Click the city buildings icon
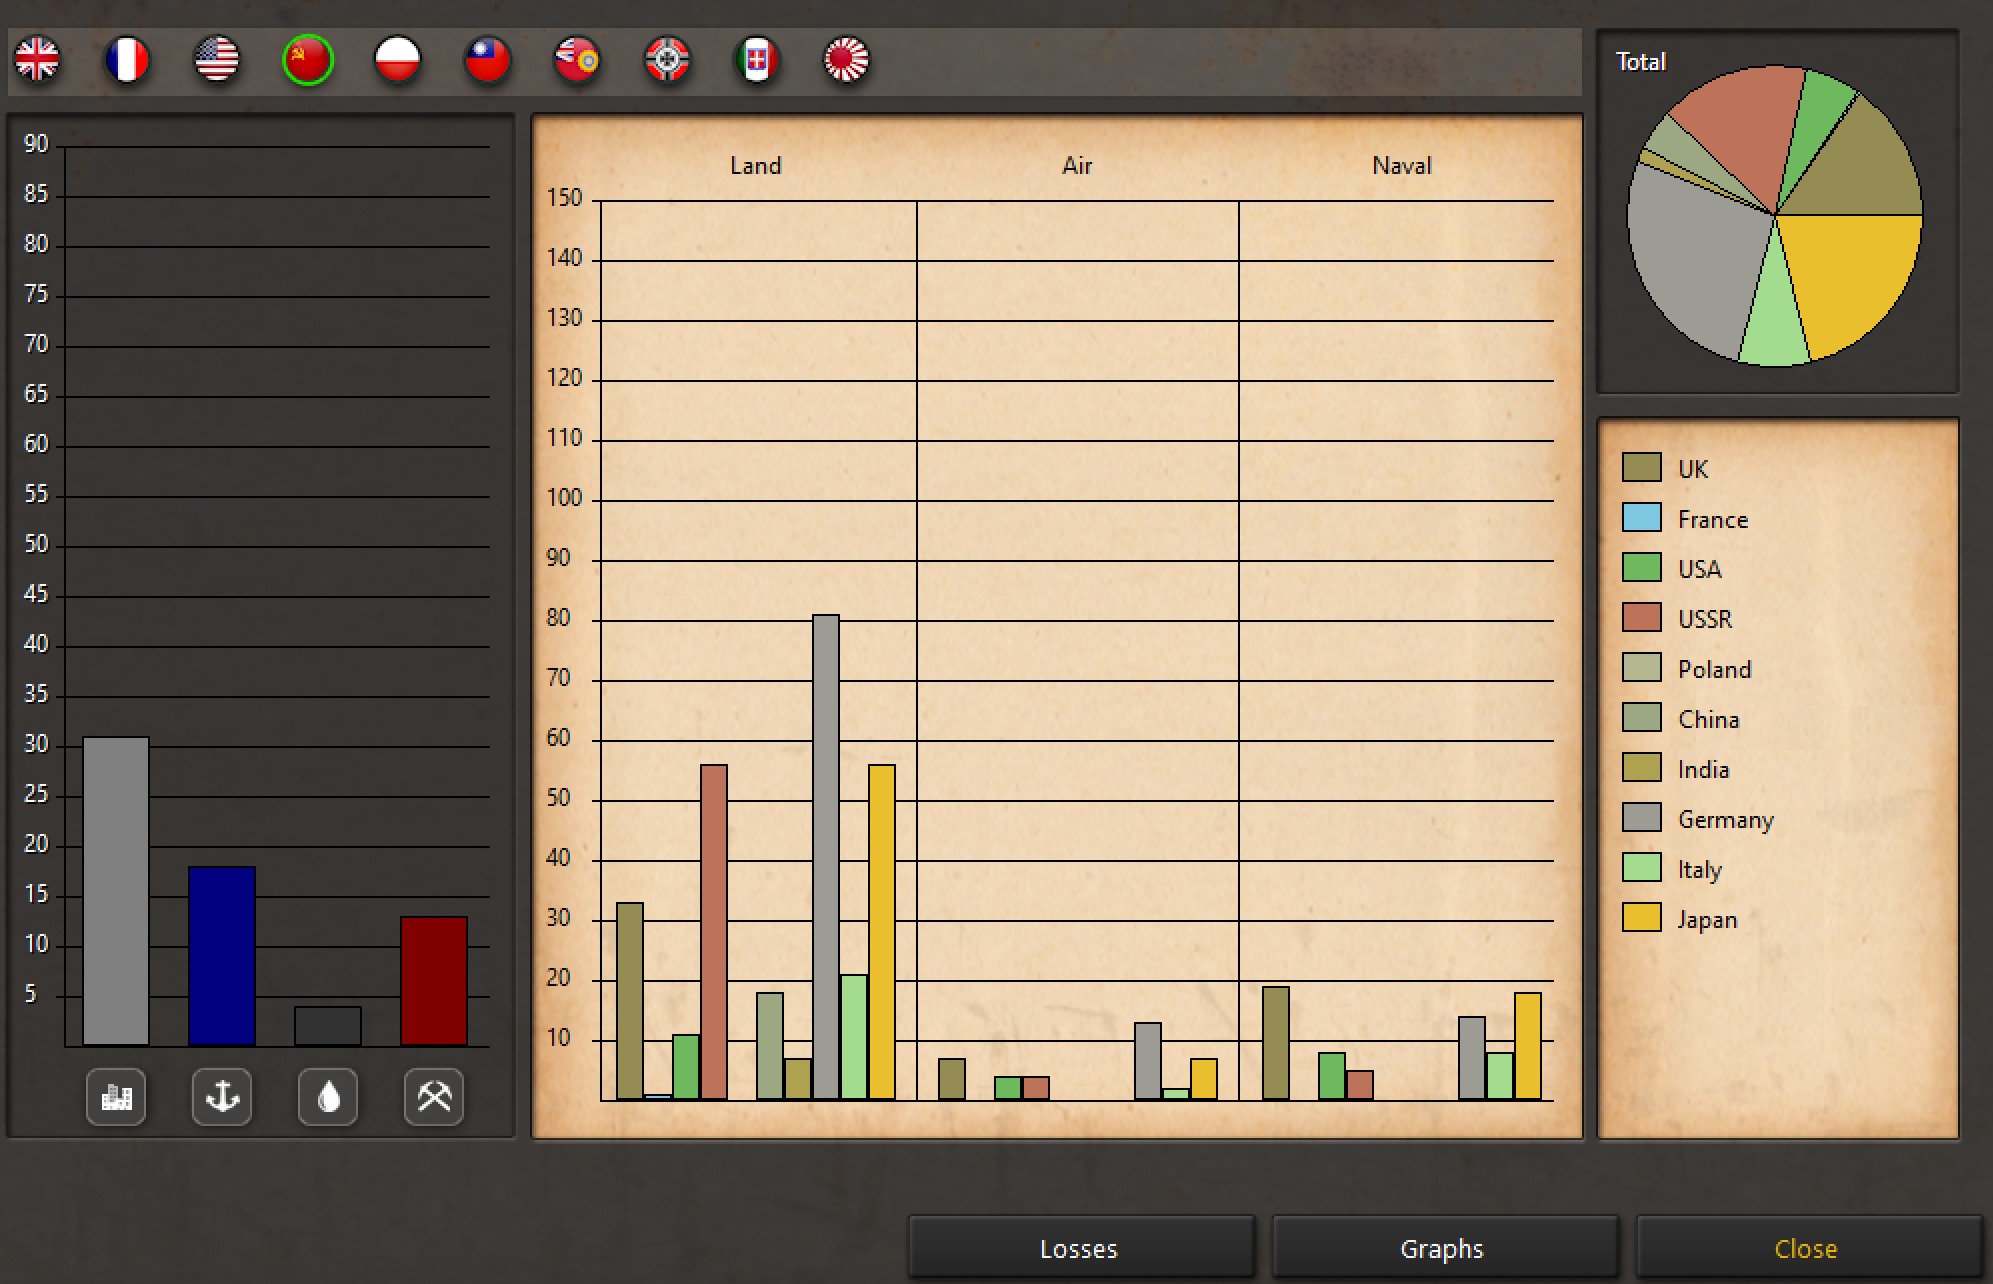The height and width of the screenshot is (1284, 1993). pyautogui.click(x=116, y=1097)
